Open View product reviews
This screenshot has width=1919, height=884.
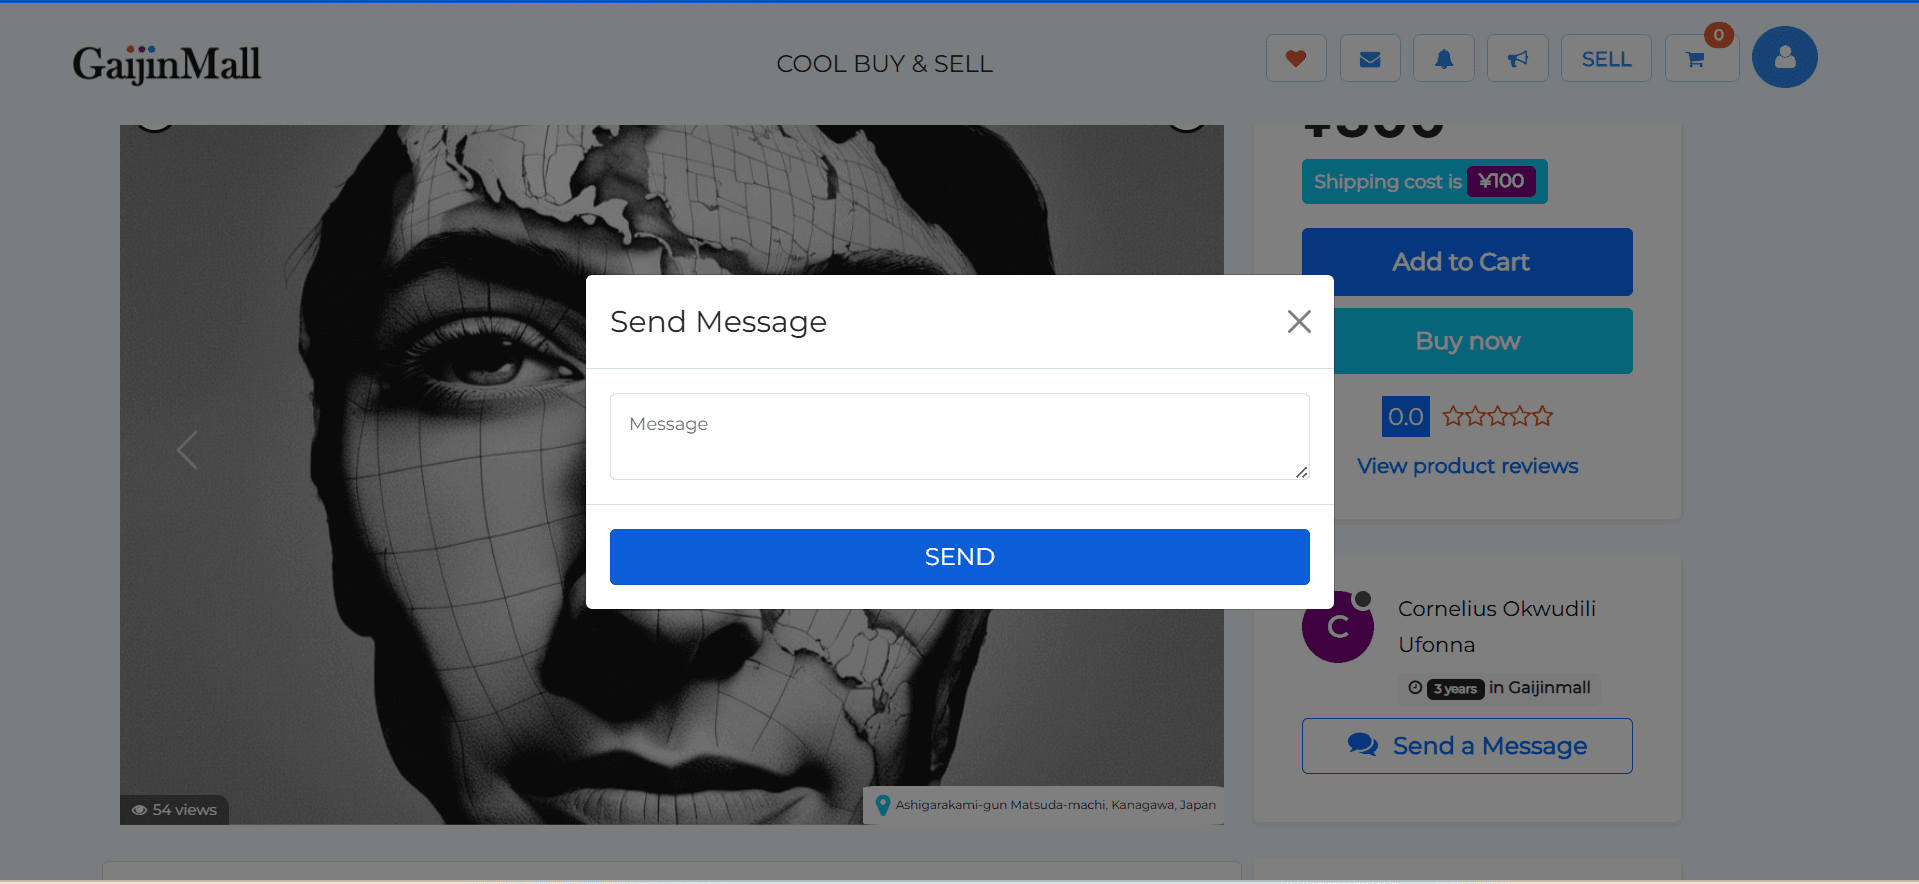coord(1467,466)
